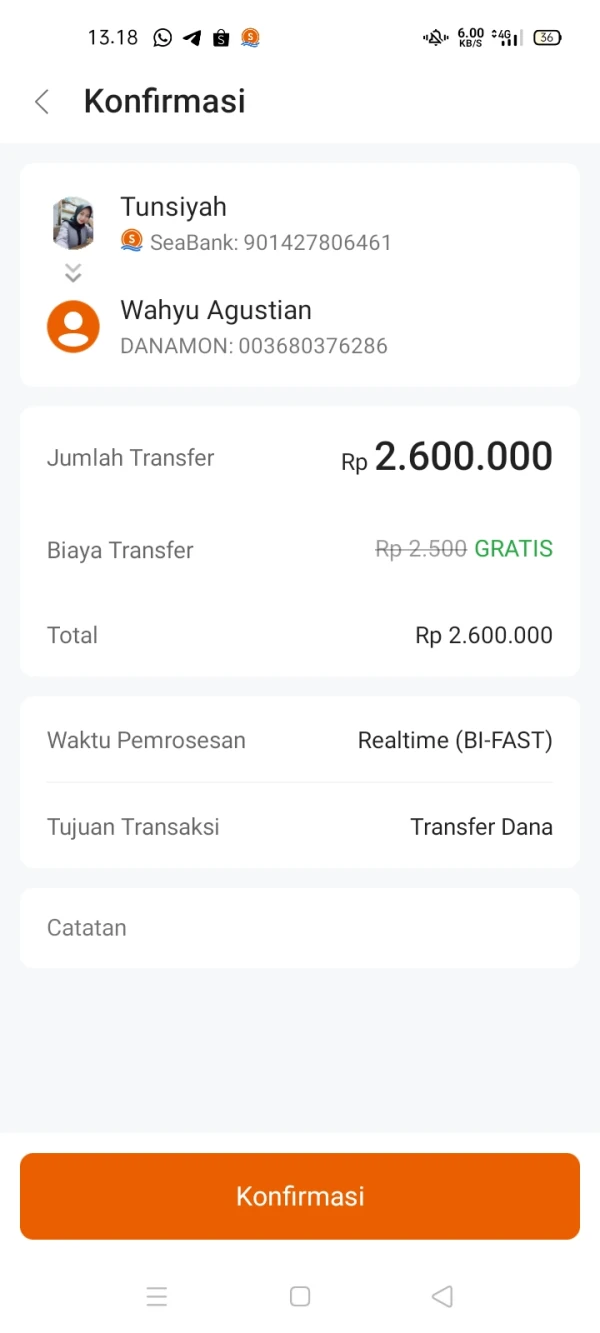This screenshot has height=1333, width=600.
Task: Tap the Shopee bag status icon
Action: click(x=221, y=38)
